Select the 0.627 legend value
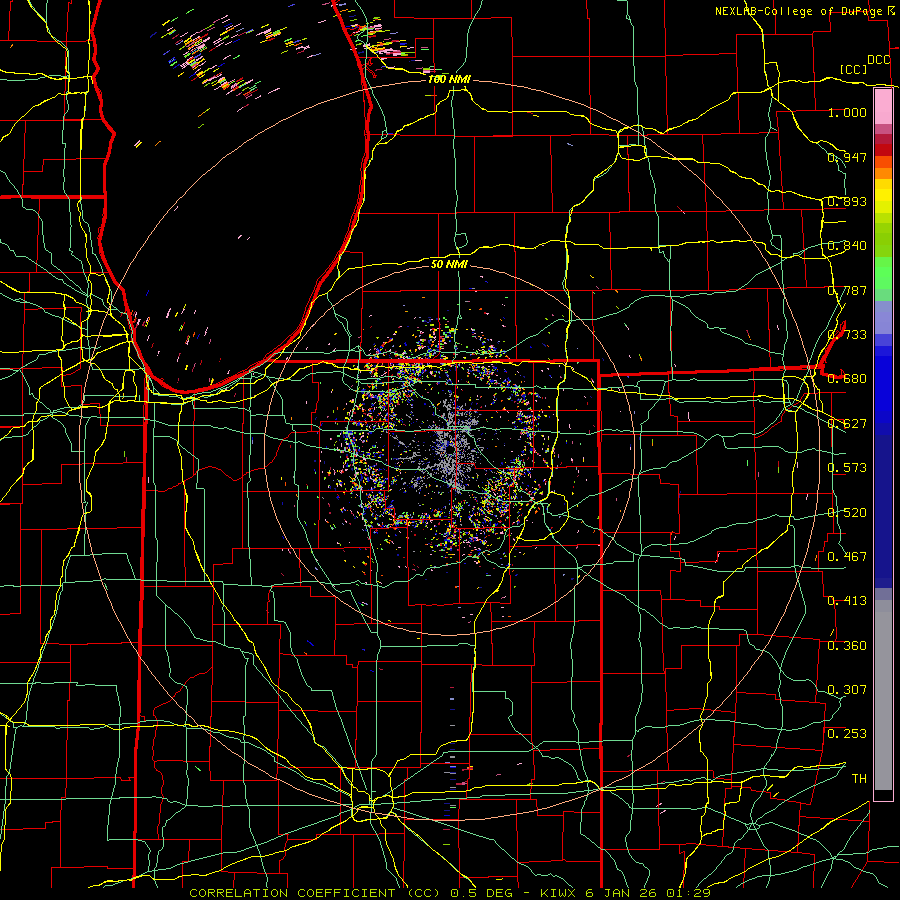The image size is (900, 900). (x=847, y=424)
